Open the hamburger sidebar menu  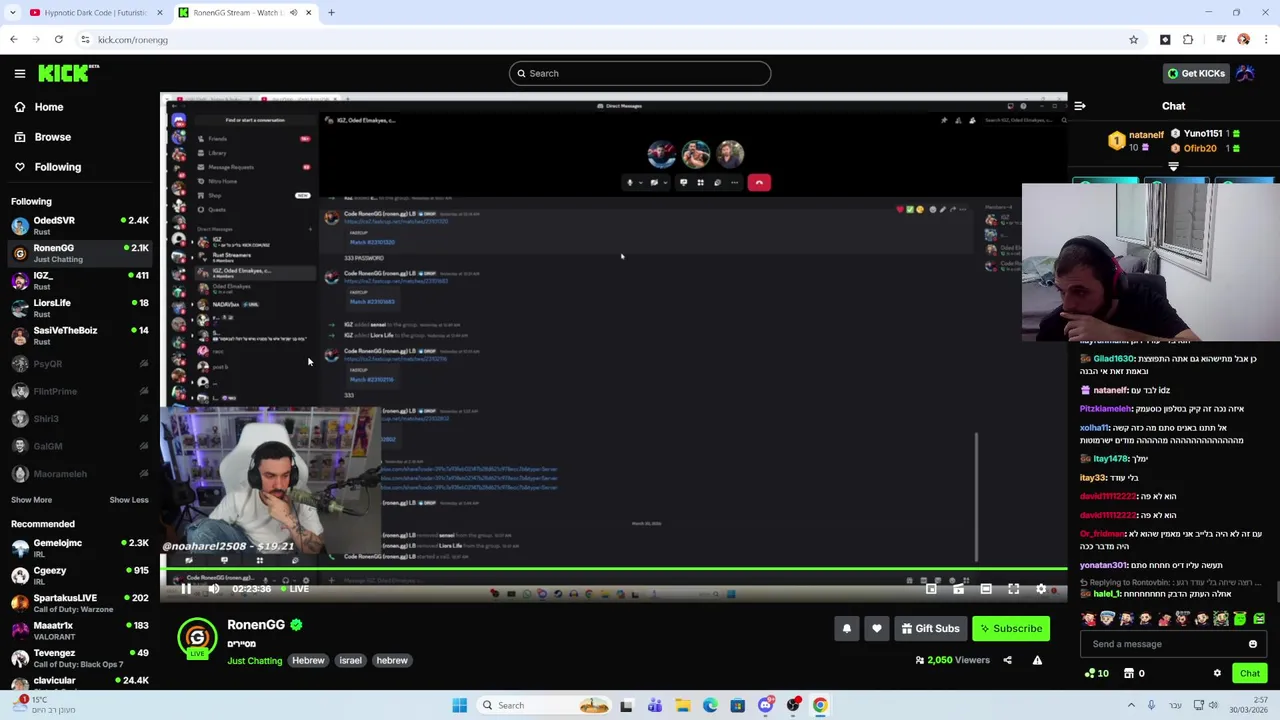tap(20, 73)
